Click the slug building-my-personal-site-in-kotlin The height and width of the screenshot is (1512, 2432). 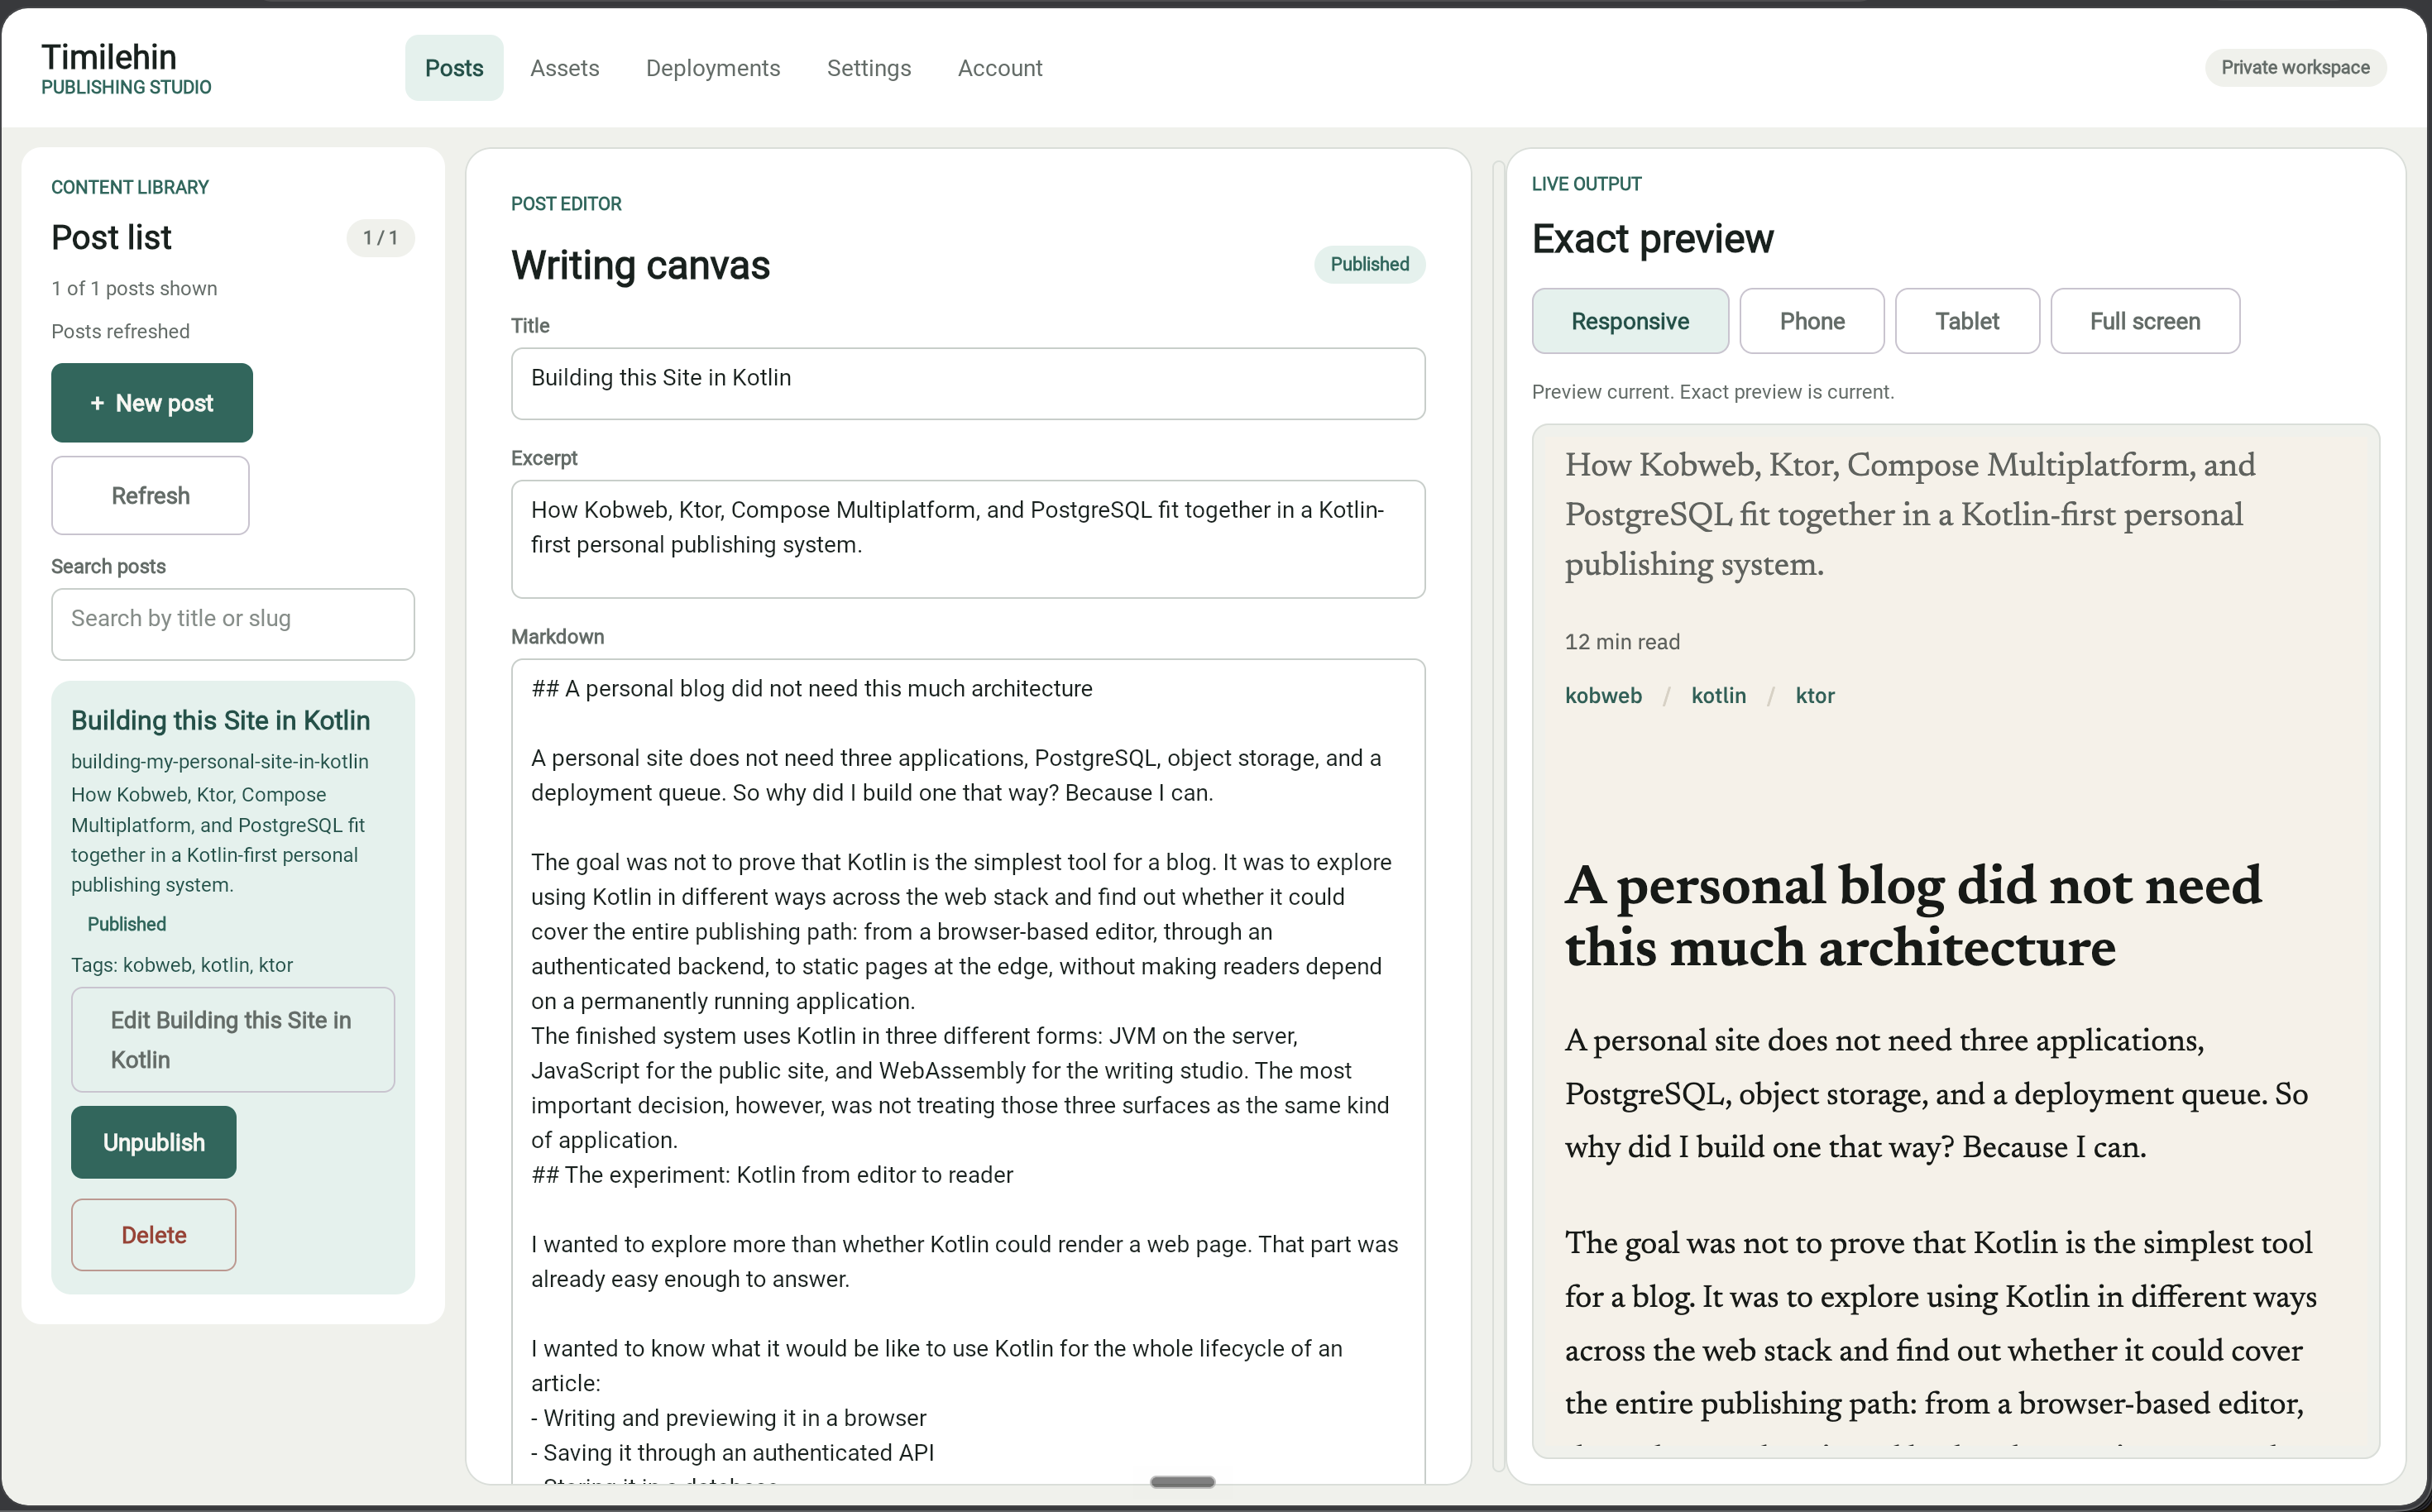click(220, 762)
